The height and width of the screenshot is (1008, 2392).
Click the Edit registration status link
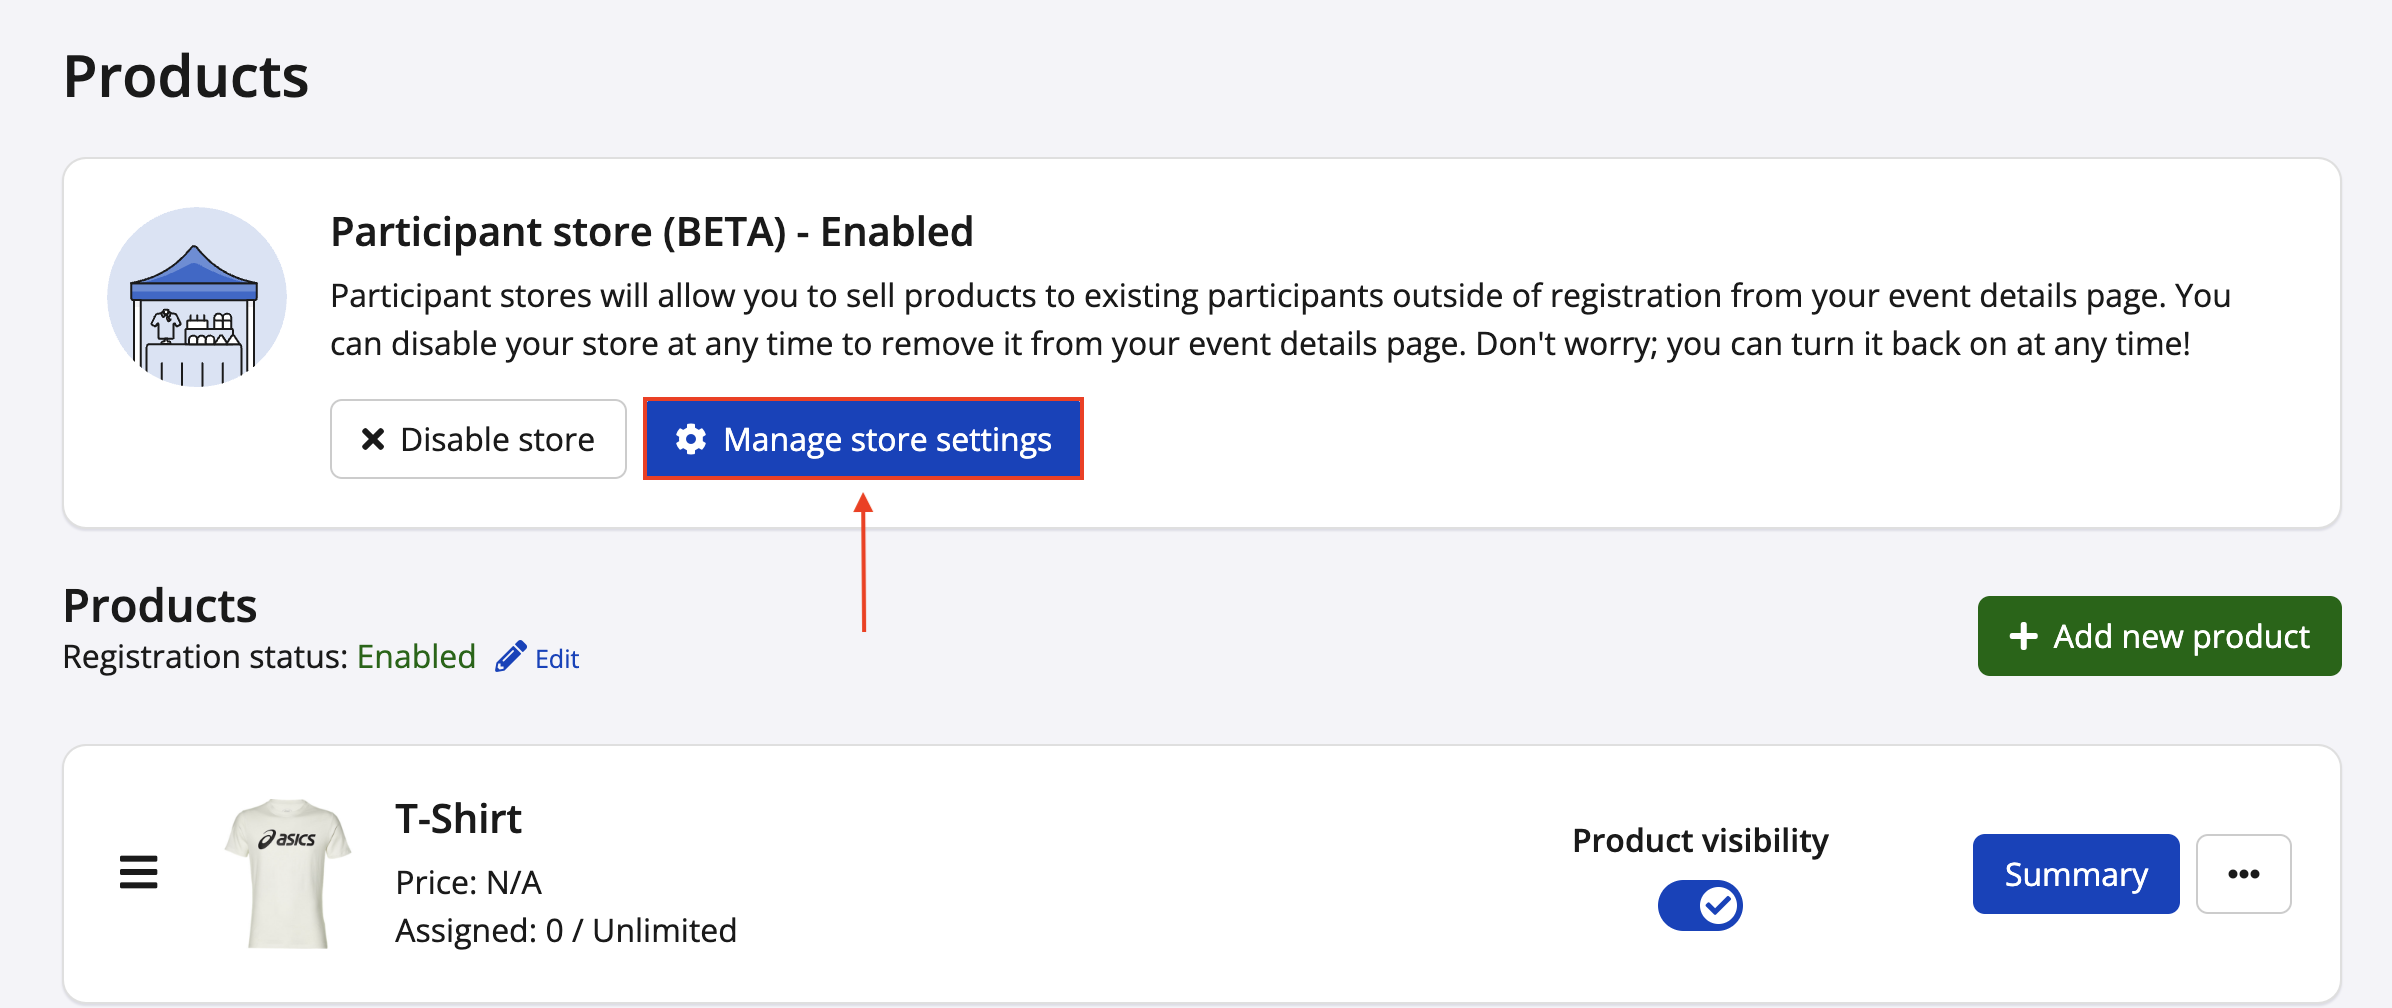point(557,659)
